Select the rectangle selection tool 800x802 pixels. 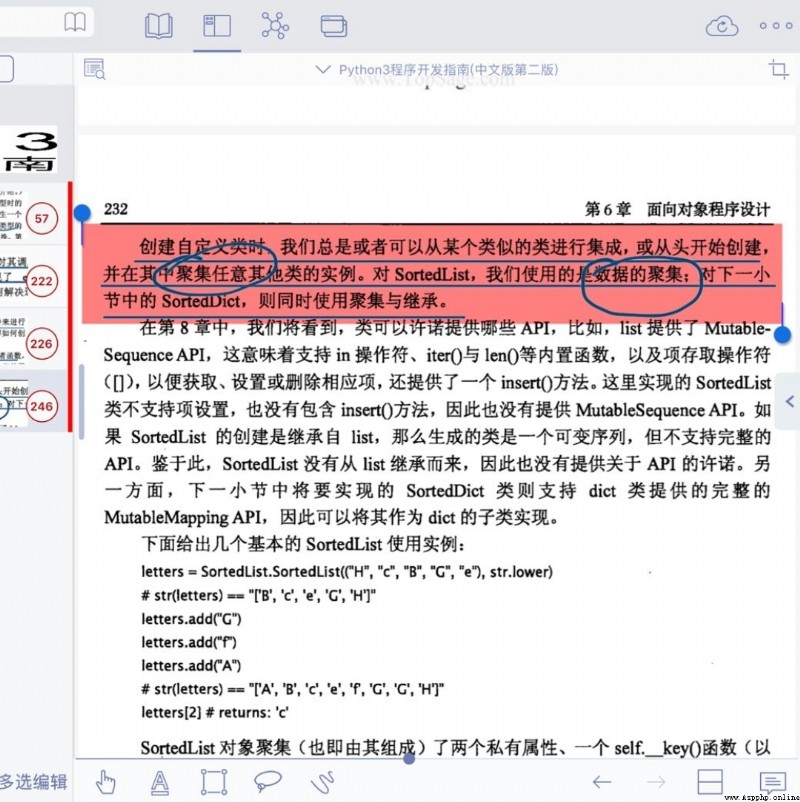coord(214,782)
